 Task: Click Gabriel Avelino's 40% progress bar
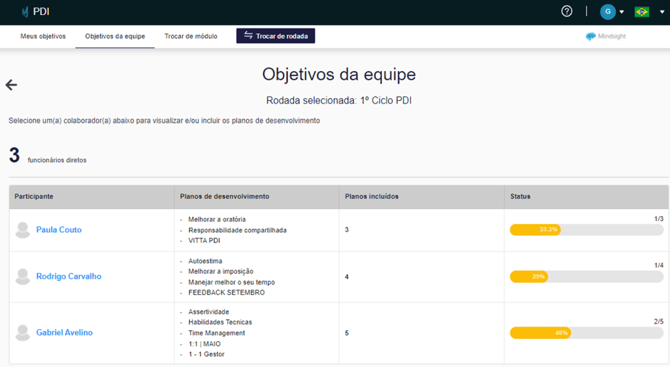coord(586,333)
